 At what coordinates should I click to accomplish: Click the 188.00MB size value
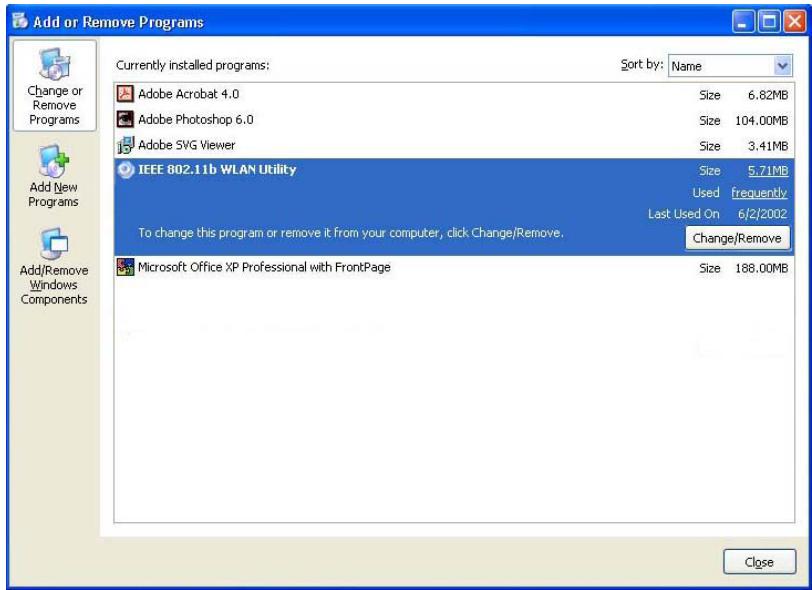[x=762, y=268]
